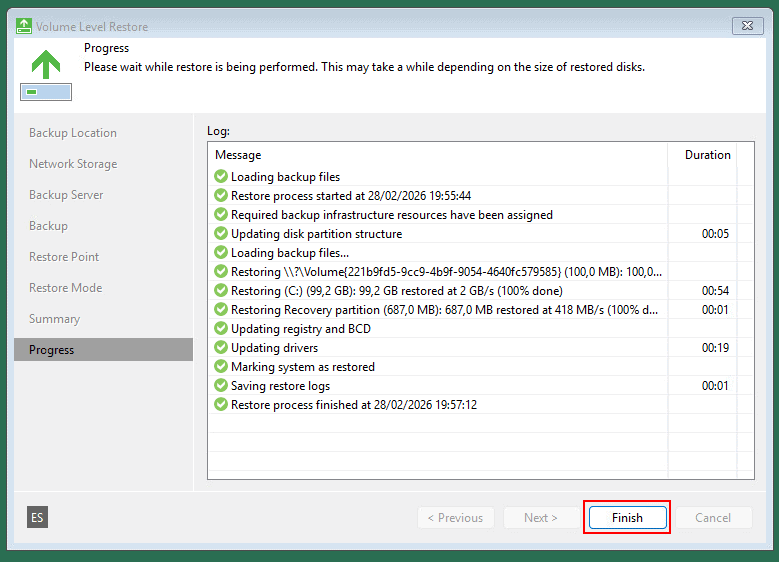Open the Backup Location step
This screenshot has height=562, width=779.
tap(73, 133)
